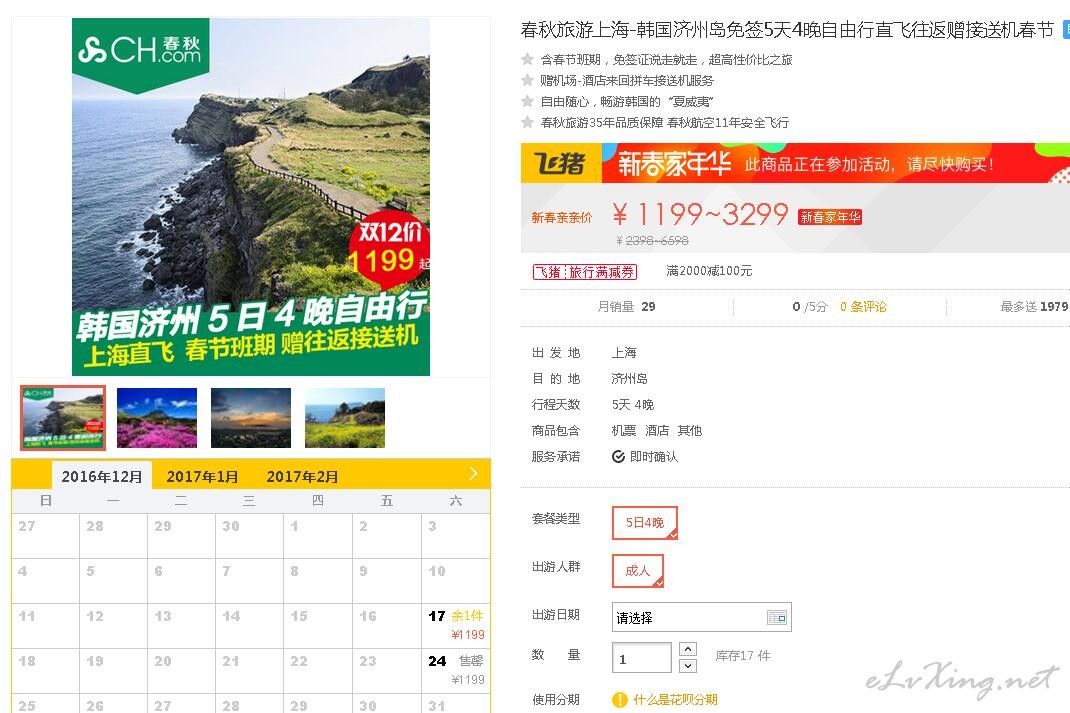1070x713 pixels.
Task: Select the 5日4晚 package option
Action: click(645, 523)
